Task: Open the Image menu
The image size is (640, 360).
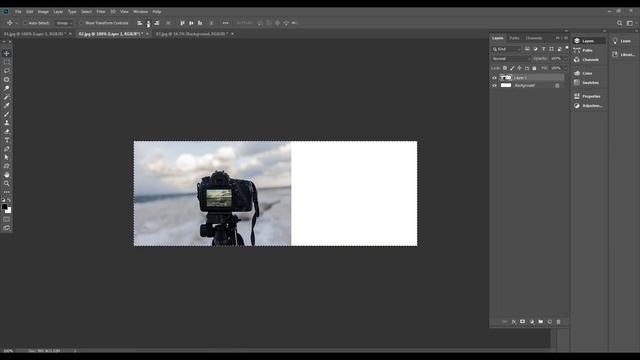Action: 43,12
